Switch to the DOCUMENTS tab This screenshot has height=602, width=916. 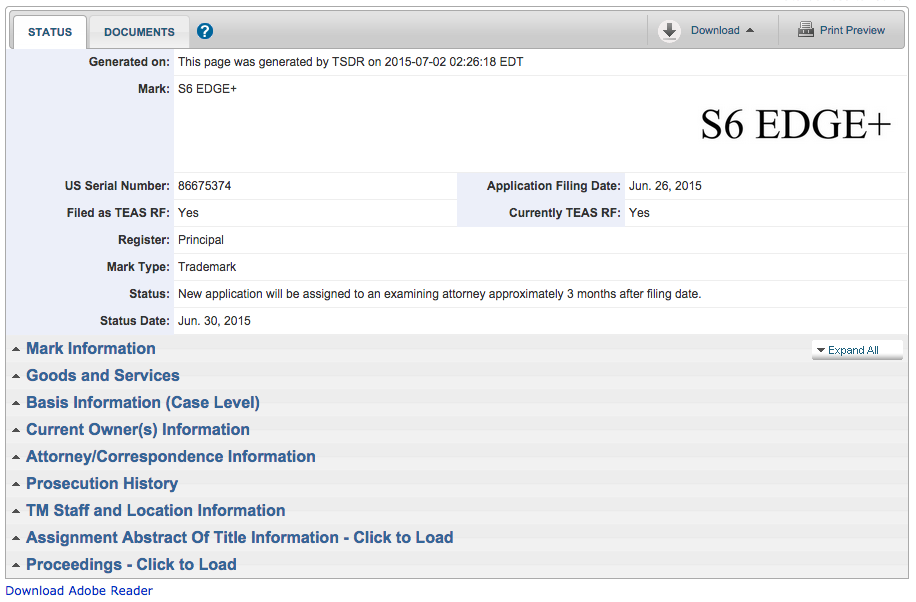coord(139,32)
